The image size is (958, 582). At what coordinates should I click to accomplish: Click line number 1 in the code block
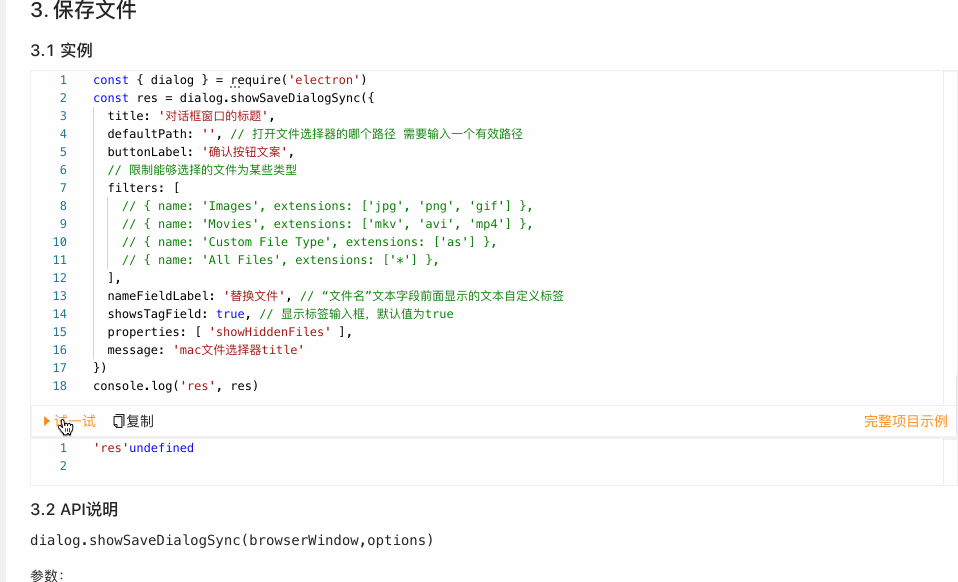click(x=63, y=79)
